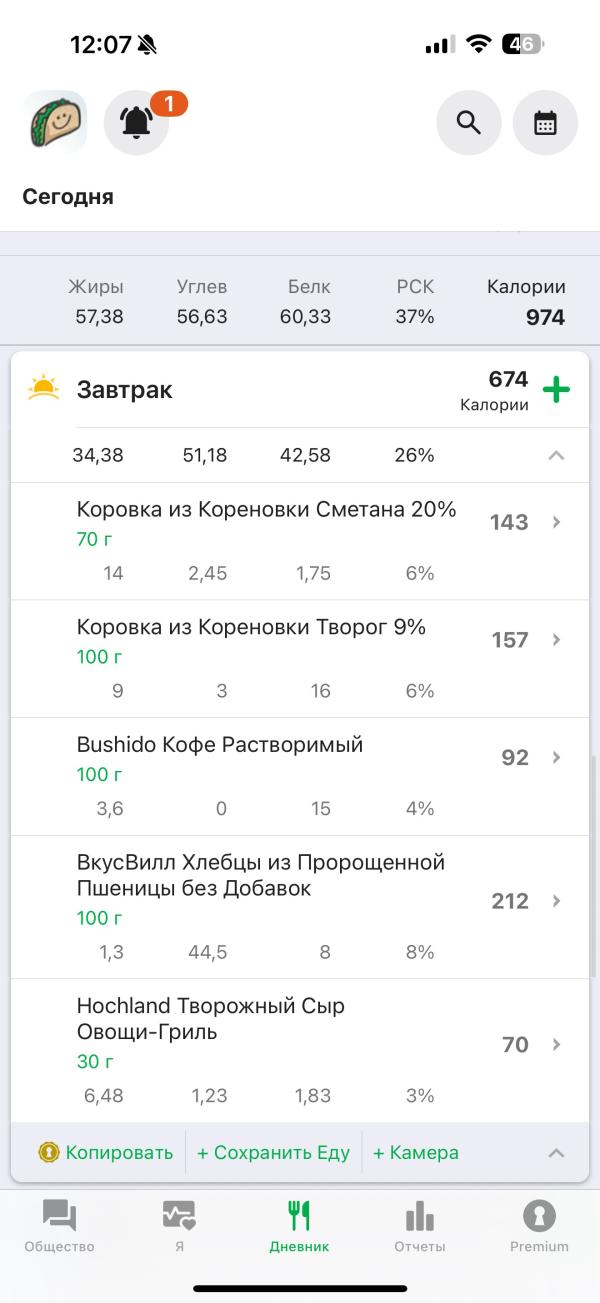Tap the taco profile avatar
600x1303 pixels.
[55, 122]
